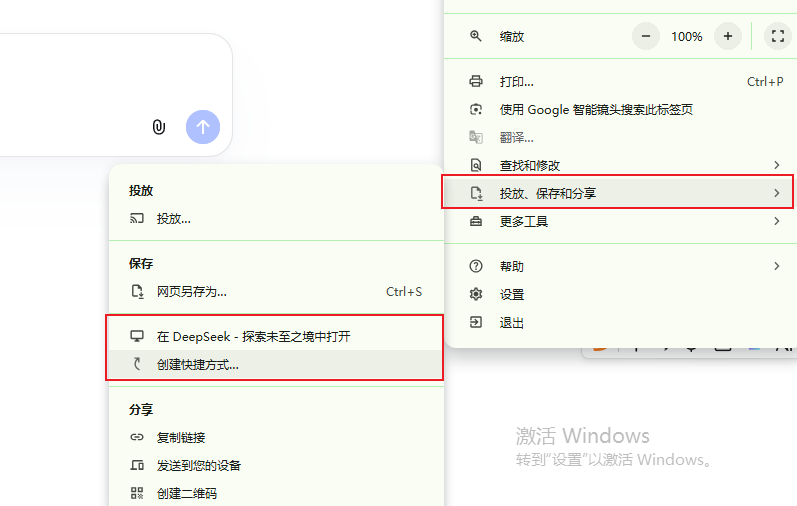Expand the 投放、保存和分享 chevron arrow
This screenshot has height=506, width=797.
[777, 193]
